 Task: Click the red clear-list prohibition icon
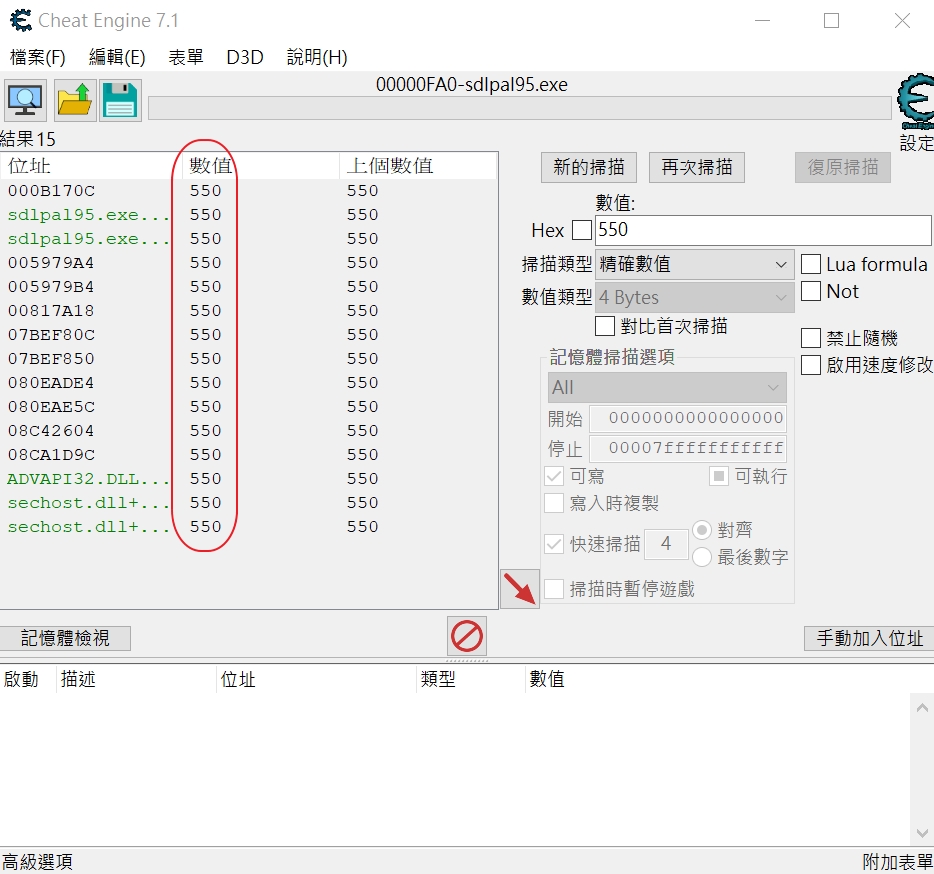(467, 636)
